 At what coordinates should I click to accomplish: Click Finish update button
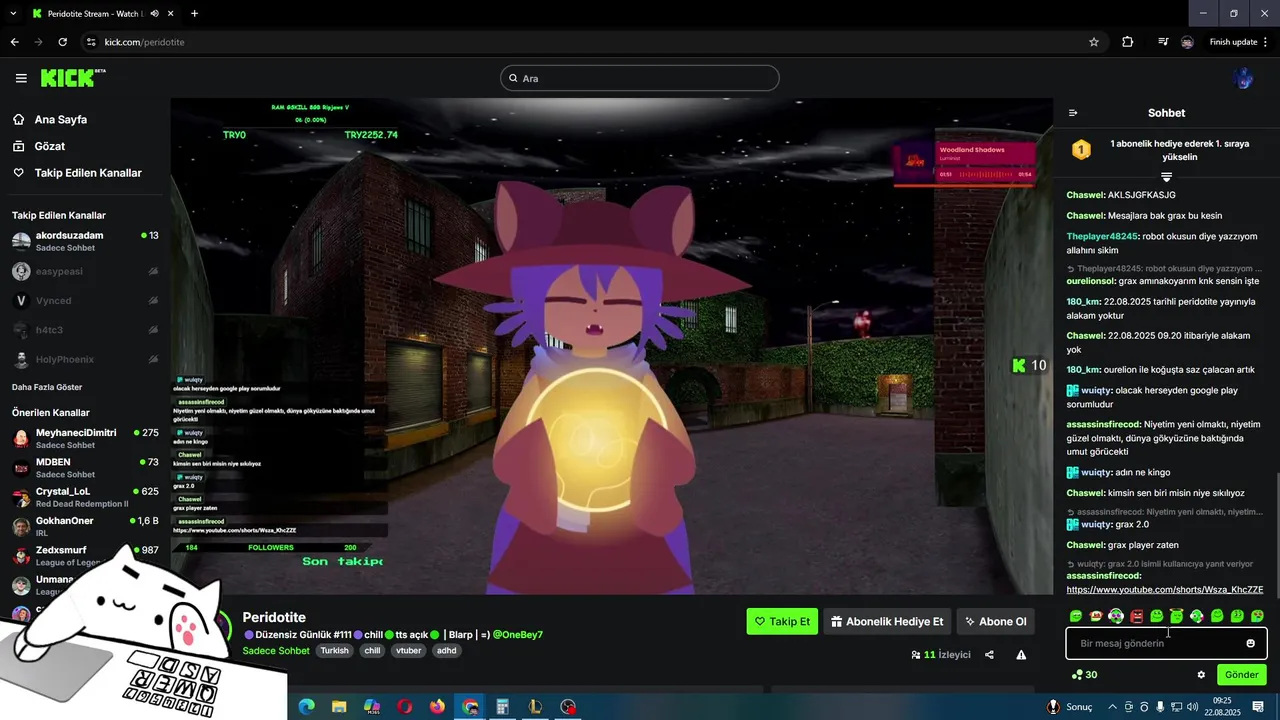pos(1233,42)
